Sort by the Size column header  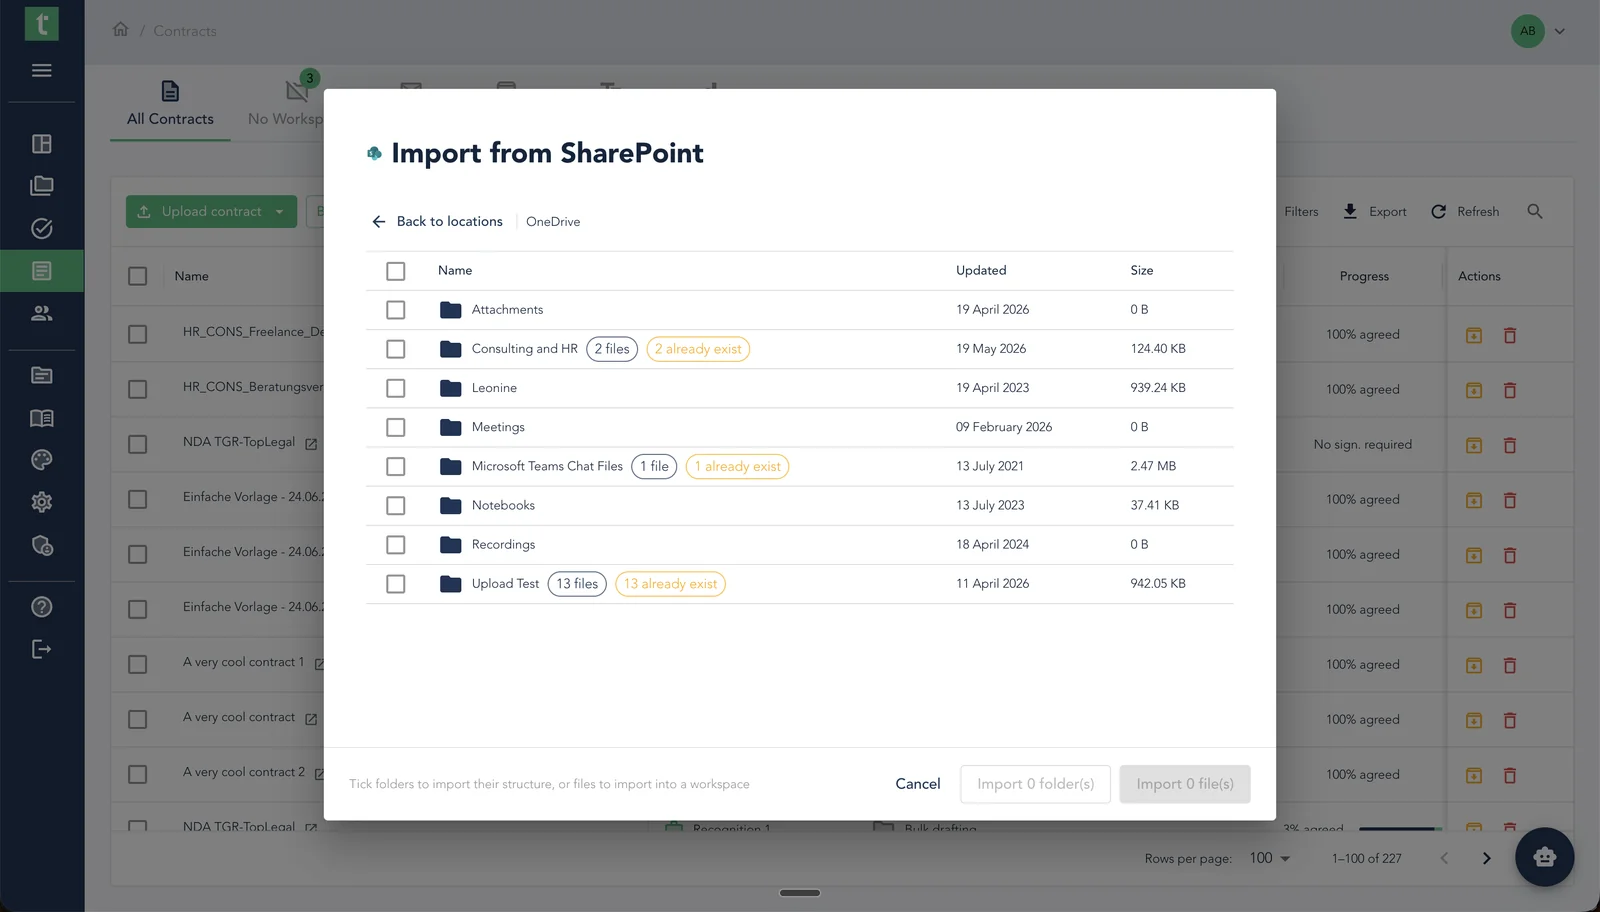[1142, 271]
